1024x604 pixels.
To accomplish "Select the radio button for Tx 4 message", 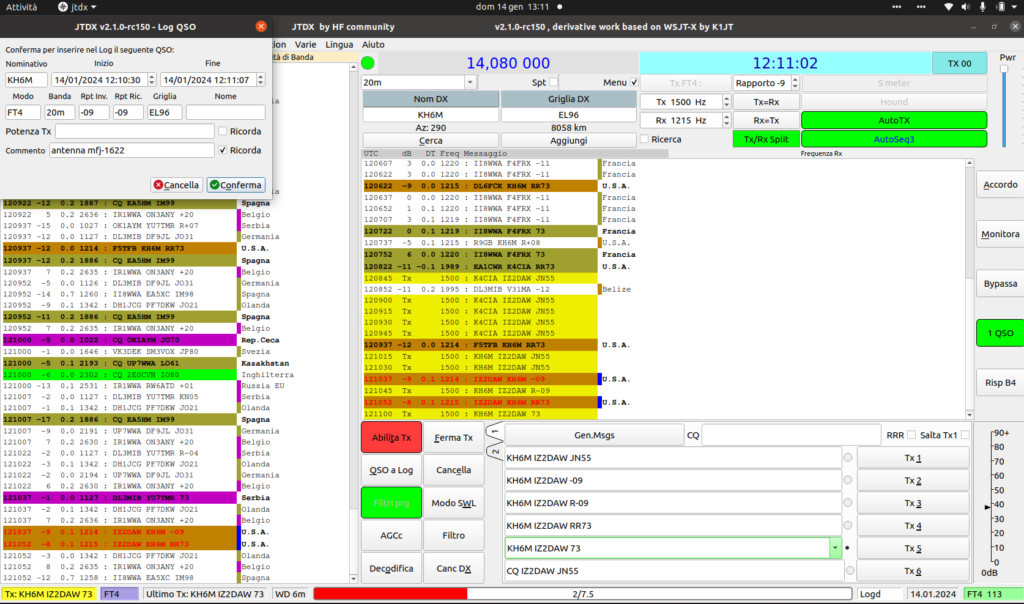I will click(x=848, y=525).
